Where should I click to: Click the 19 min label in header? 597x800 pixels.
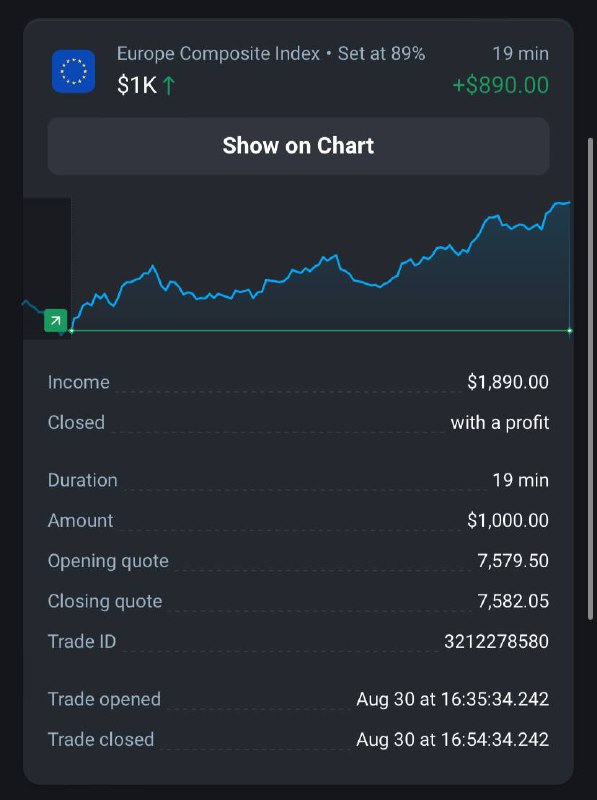520,54
